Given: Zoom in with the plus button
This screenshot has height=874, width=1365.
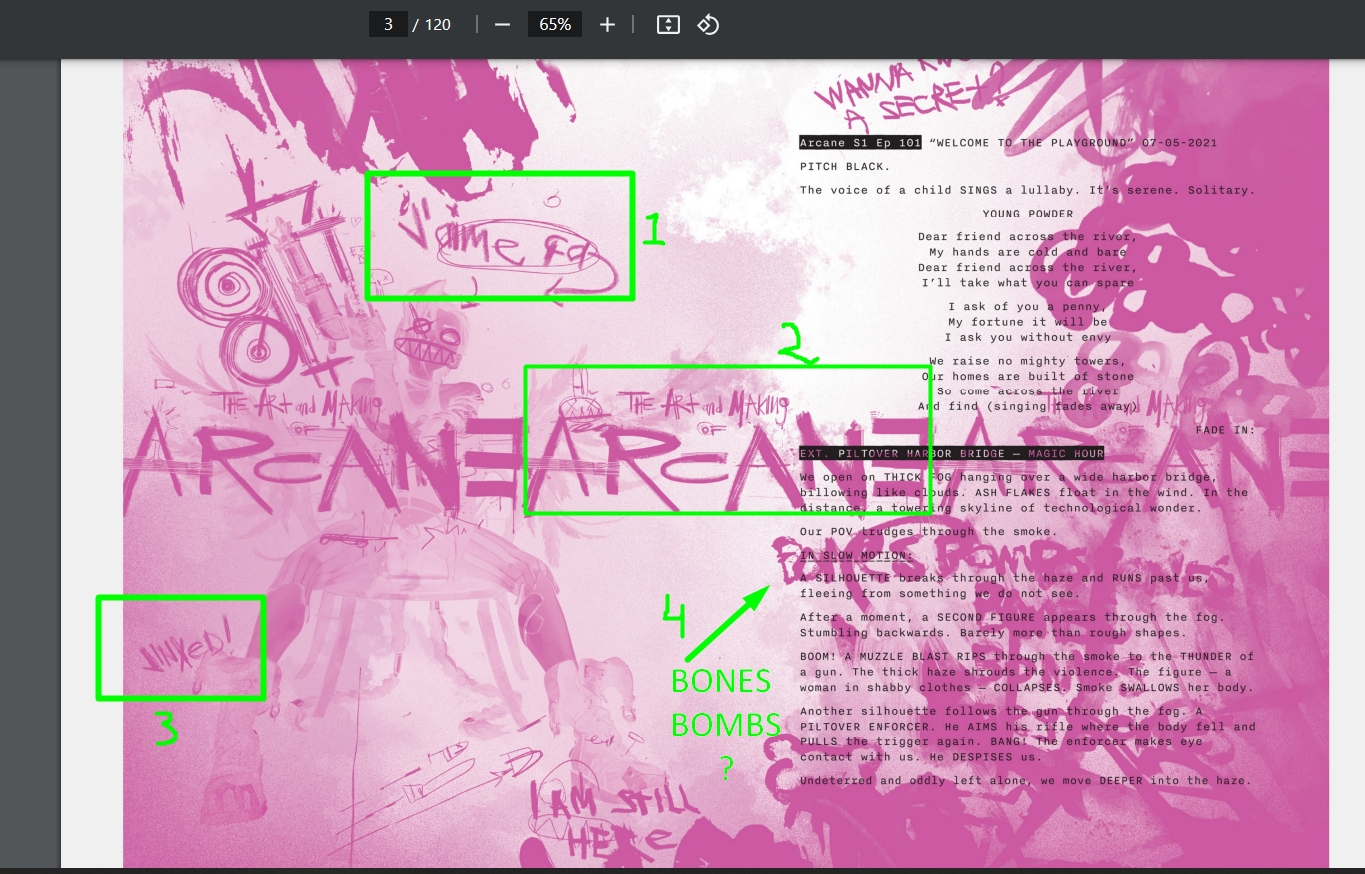Looking at the screenshot, I should click(607, 24).
